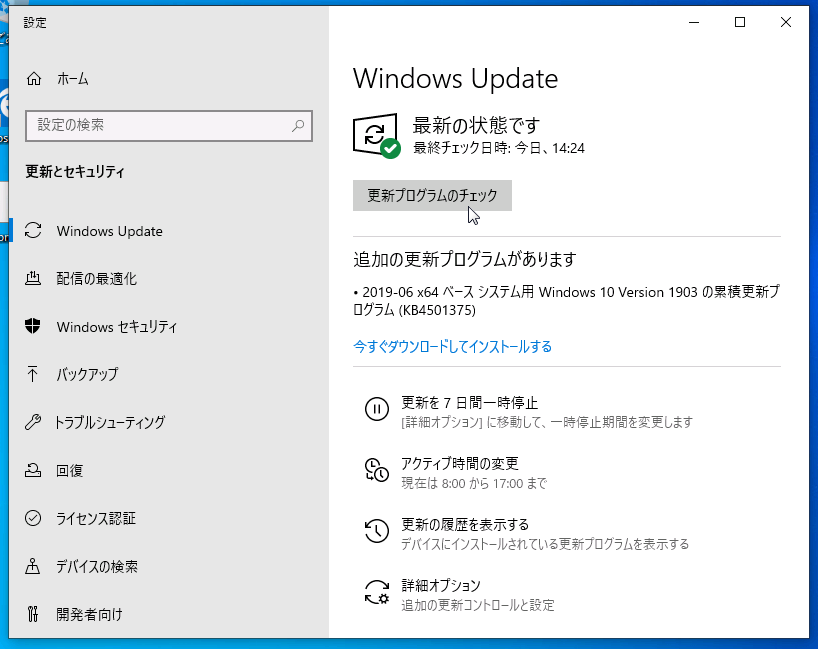This screenshot has width=818, height=649.
Task: Click inside the 設定の検索 search field
Action: click(150, 126)
